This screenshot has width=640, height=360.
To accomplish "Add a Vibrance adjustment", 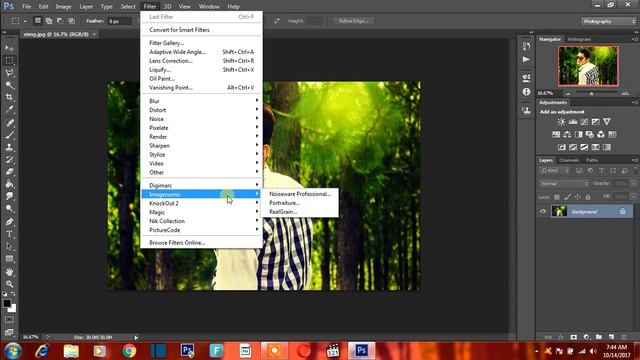I will click(607, 122).
